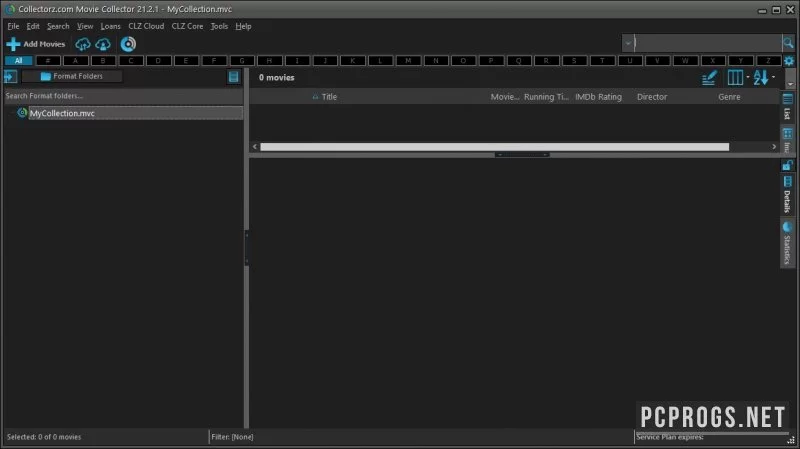Click the folder panel list options icon
The image size is (800, 449).
point(234,77)
